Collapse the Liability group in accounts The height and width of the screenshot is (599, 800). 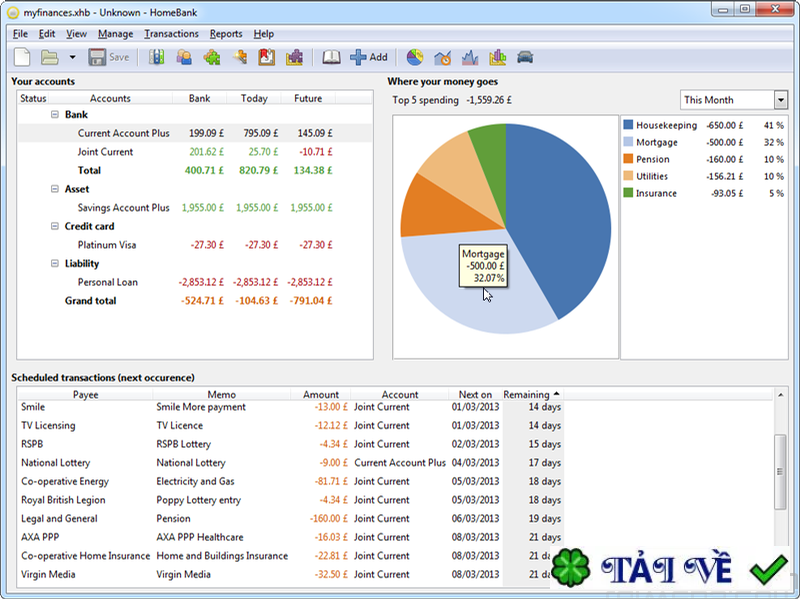55,264
